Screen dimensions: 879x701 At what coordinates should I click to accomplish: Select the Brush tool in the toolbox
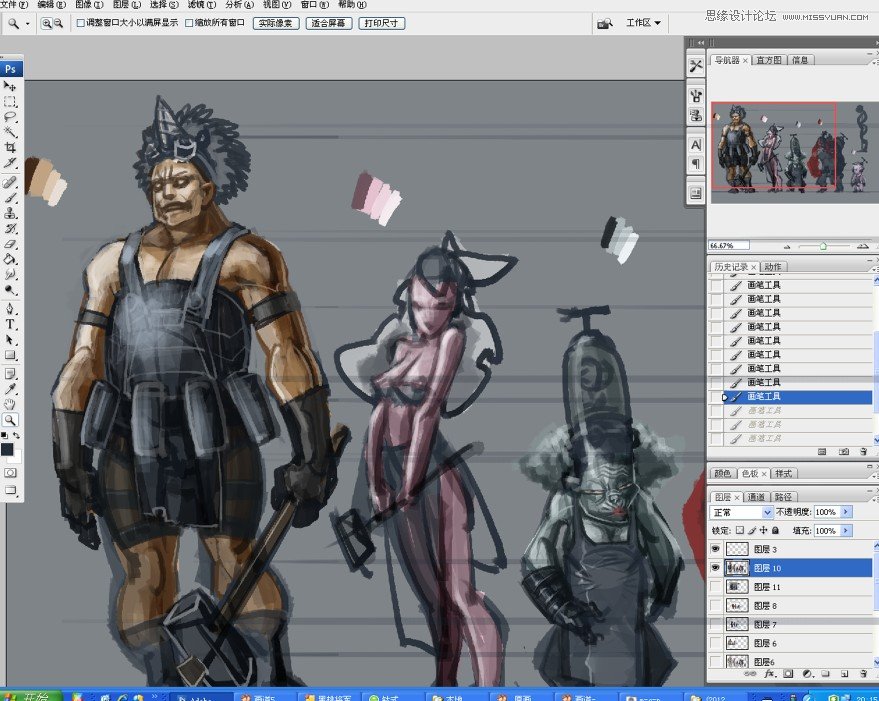click(x=10, y=197)
